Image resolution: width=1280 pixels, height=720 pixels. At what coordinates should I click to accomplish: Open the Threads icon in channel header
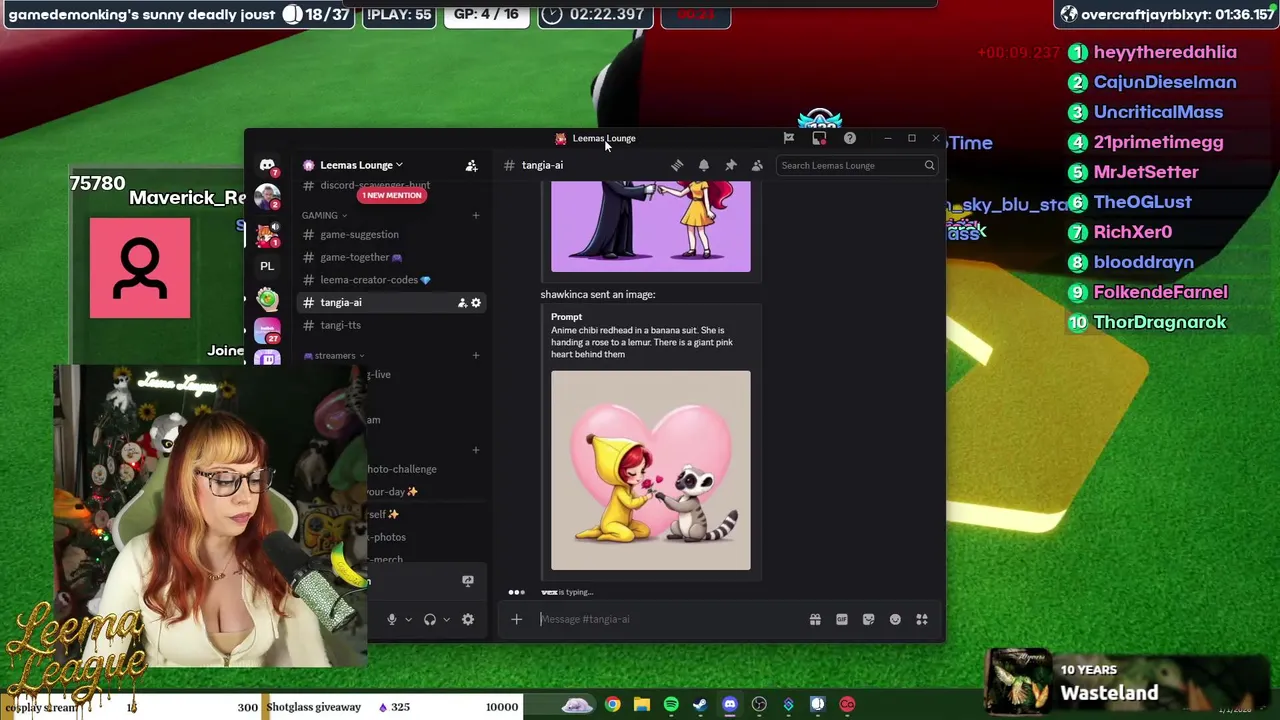click(677, 165)
